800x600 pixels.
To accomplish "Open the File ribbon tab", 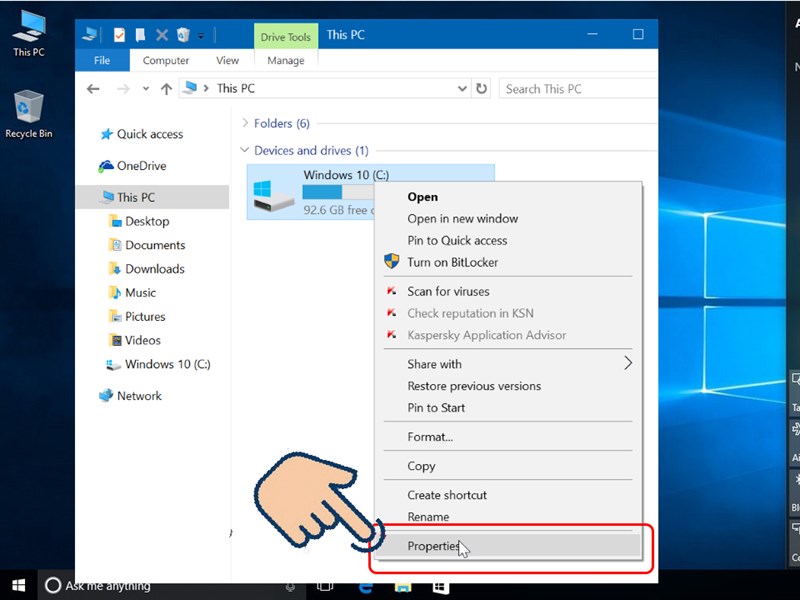I will point(102,61).
